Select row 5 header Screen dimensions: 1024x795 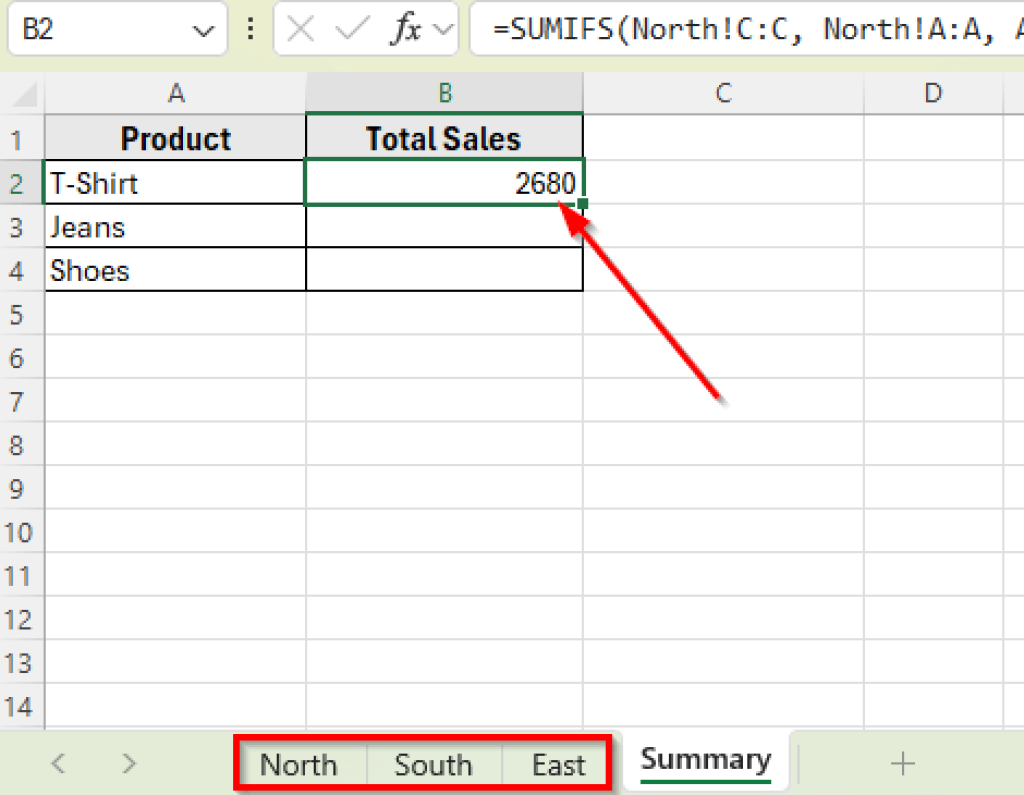point(22,314)
